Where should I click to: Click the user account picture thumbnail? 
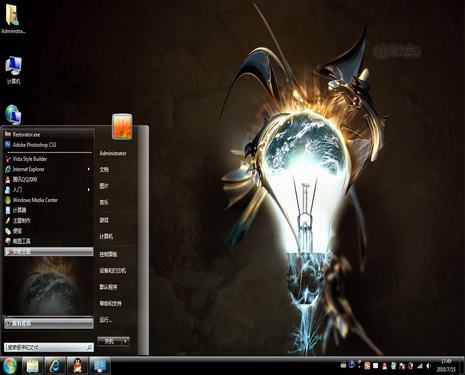(x=122, y=126)
